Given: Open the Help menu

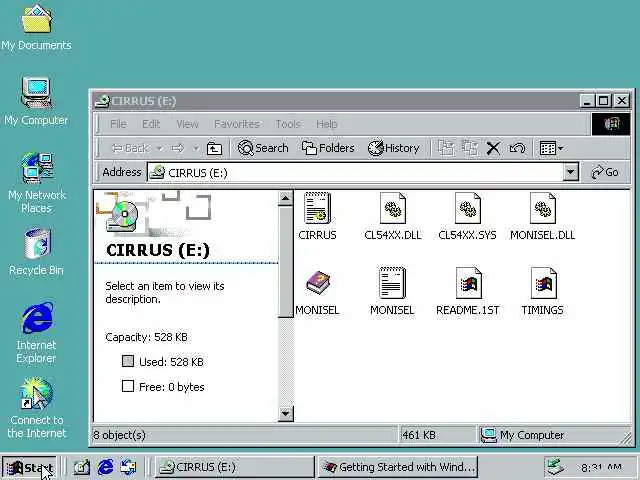Looking at the screenshot, I should coord(327,124).
